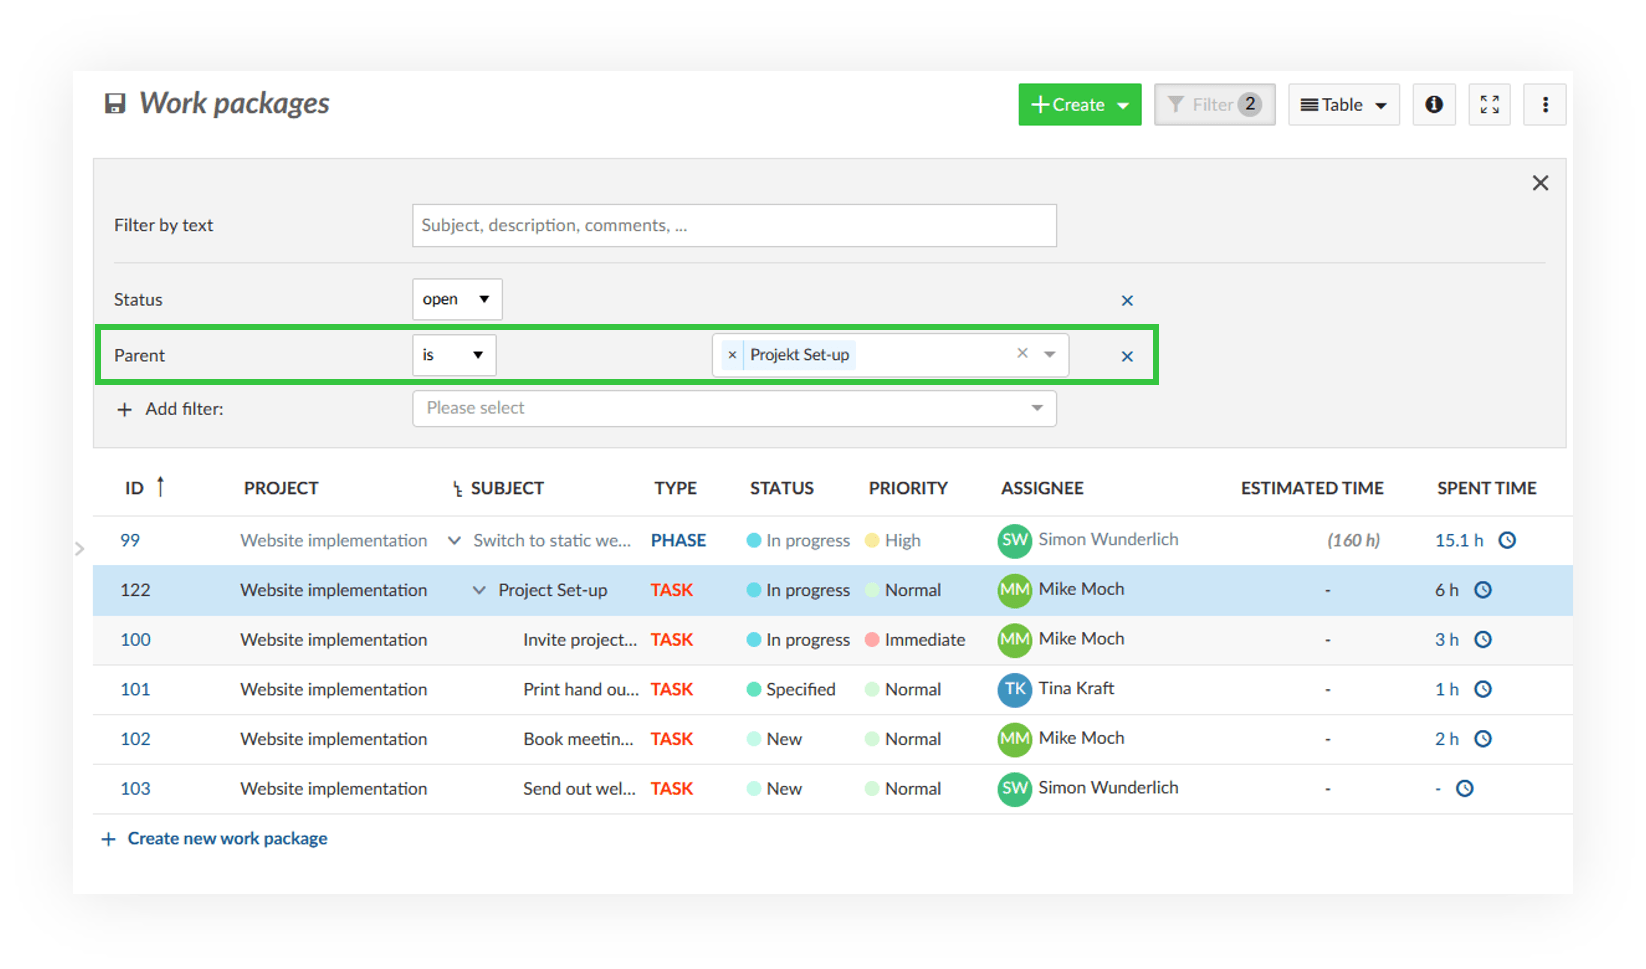Remove the Projekt Set-up tag chip
Viewport: 1646px width, 969px height.
pos(732,355)
